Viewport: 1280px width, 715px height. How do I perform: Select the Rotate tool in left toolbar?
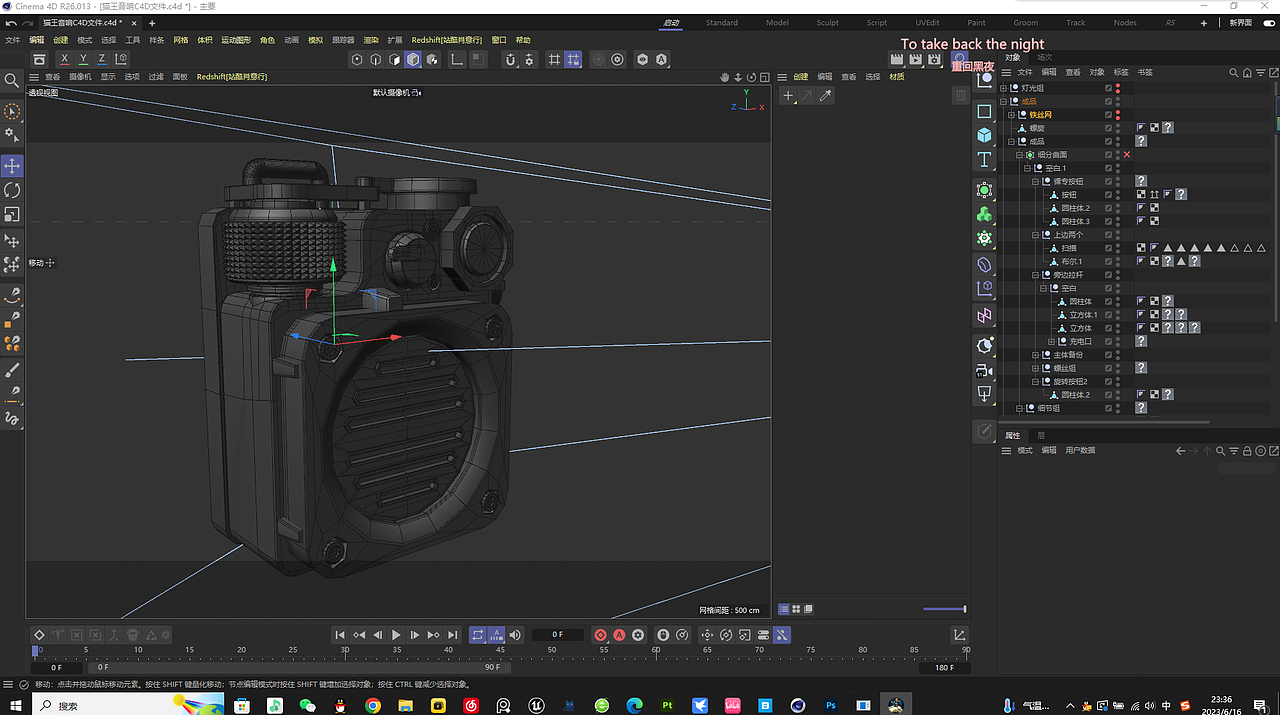(x=12, y=190)
